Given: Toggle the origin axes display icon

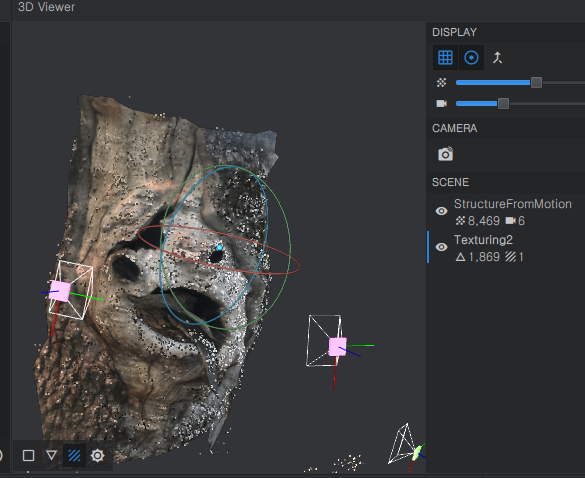Looking at the screenshot, I should click(x=497, y=57).
